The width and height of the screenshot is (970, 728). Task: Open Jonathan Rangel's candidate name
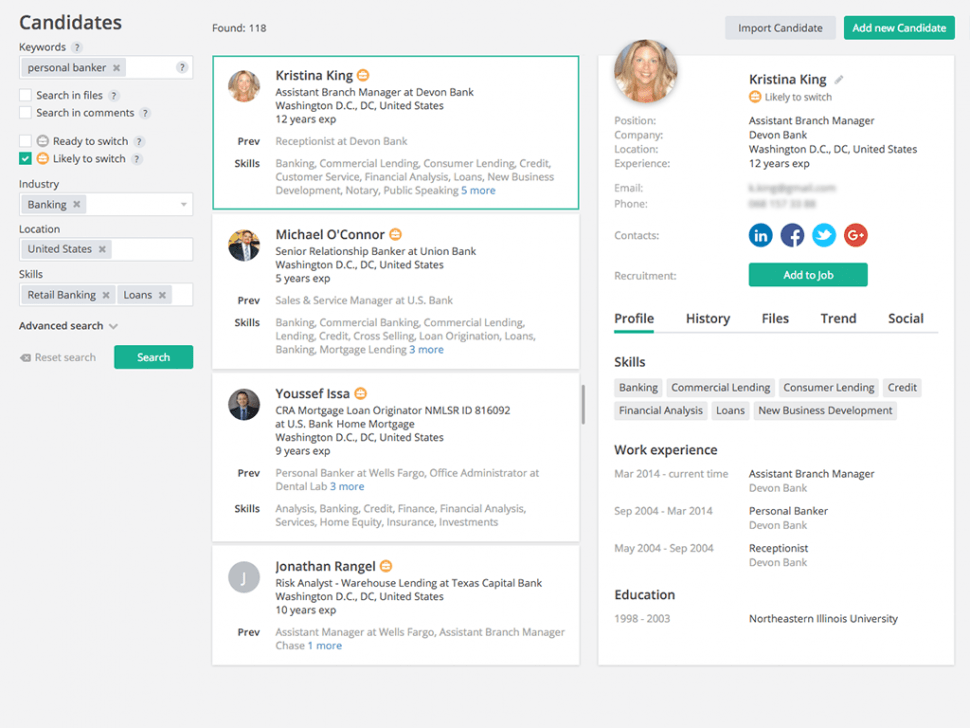click(325, 566)
